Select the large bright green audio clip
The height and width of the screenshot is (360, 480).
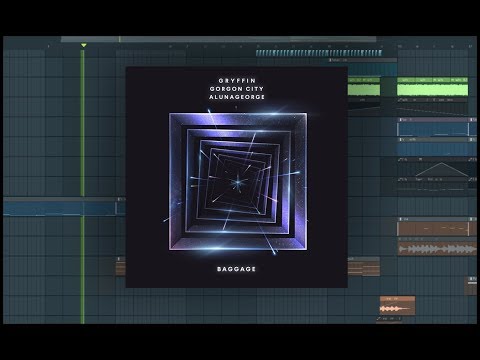pos(433,87)
